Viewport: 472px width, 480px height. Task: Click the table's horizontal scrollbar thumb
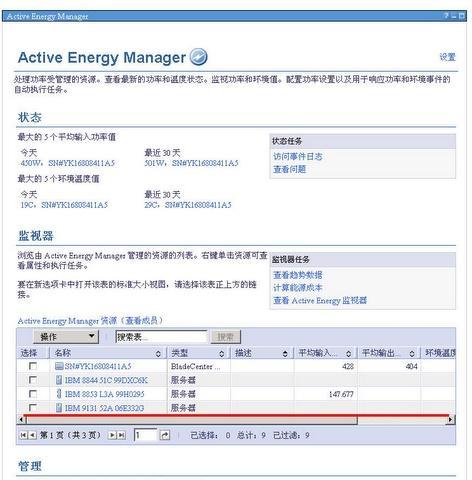tap(191, 420)
